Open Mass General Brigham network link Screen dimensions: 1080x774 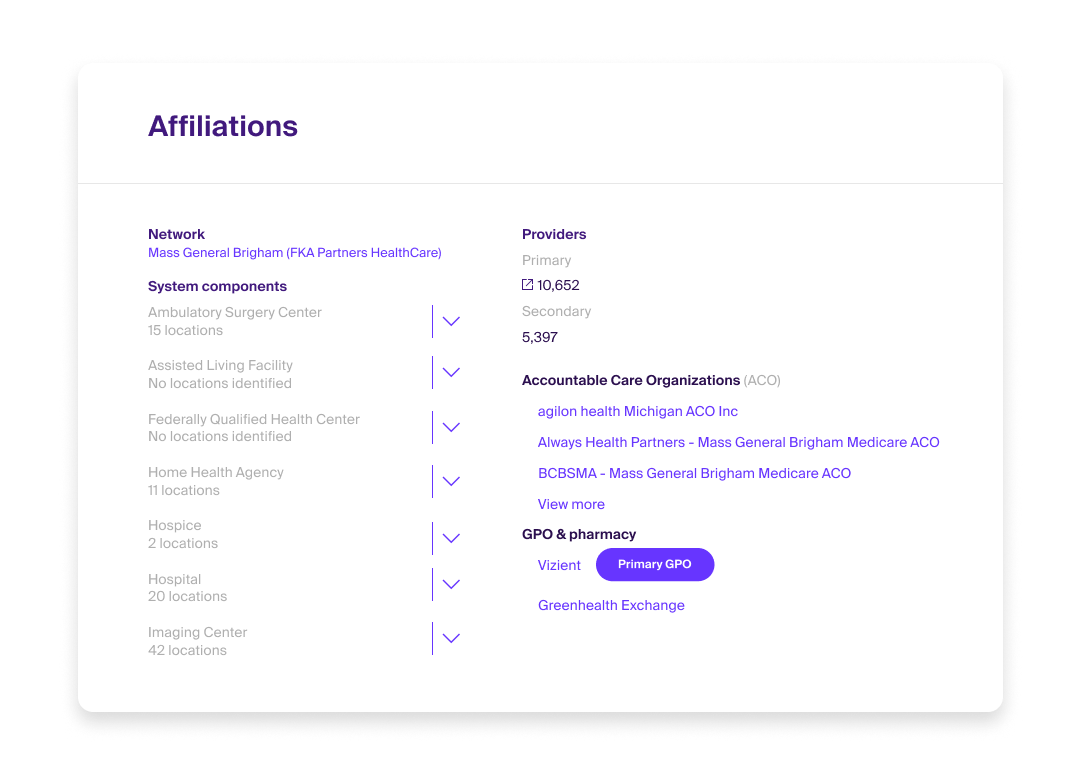click(x=294, y=253)
